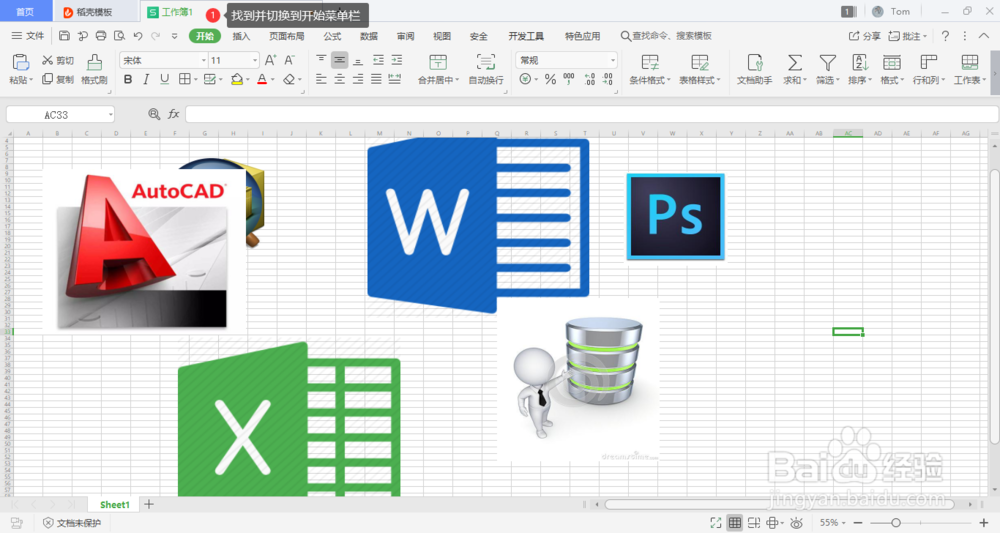Open 文档助手 document assistant

(x=754, y=69)
